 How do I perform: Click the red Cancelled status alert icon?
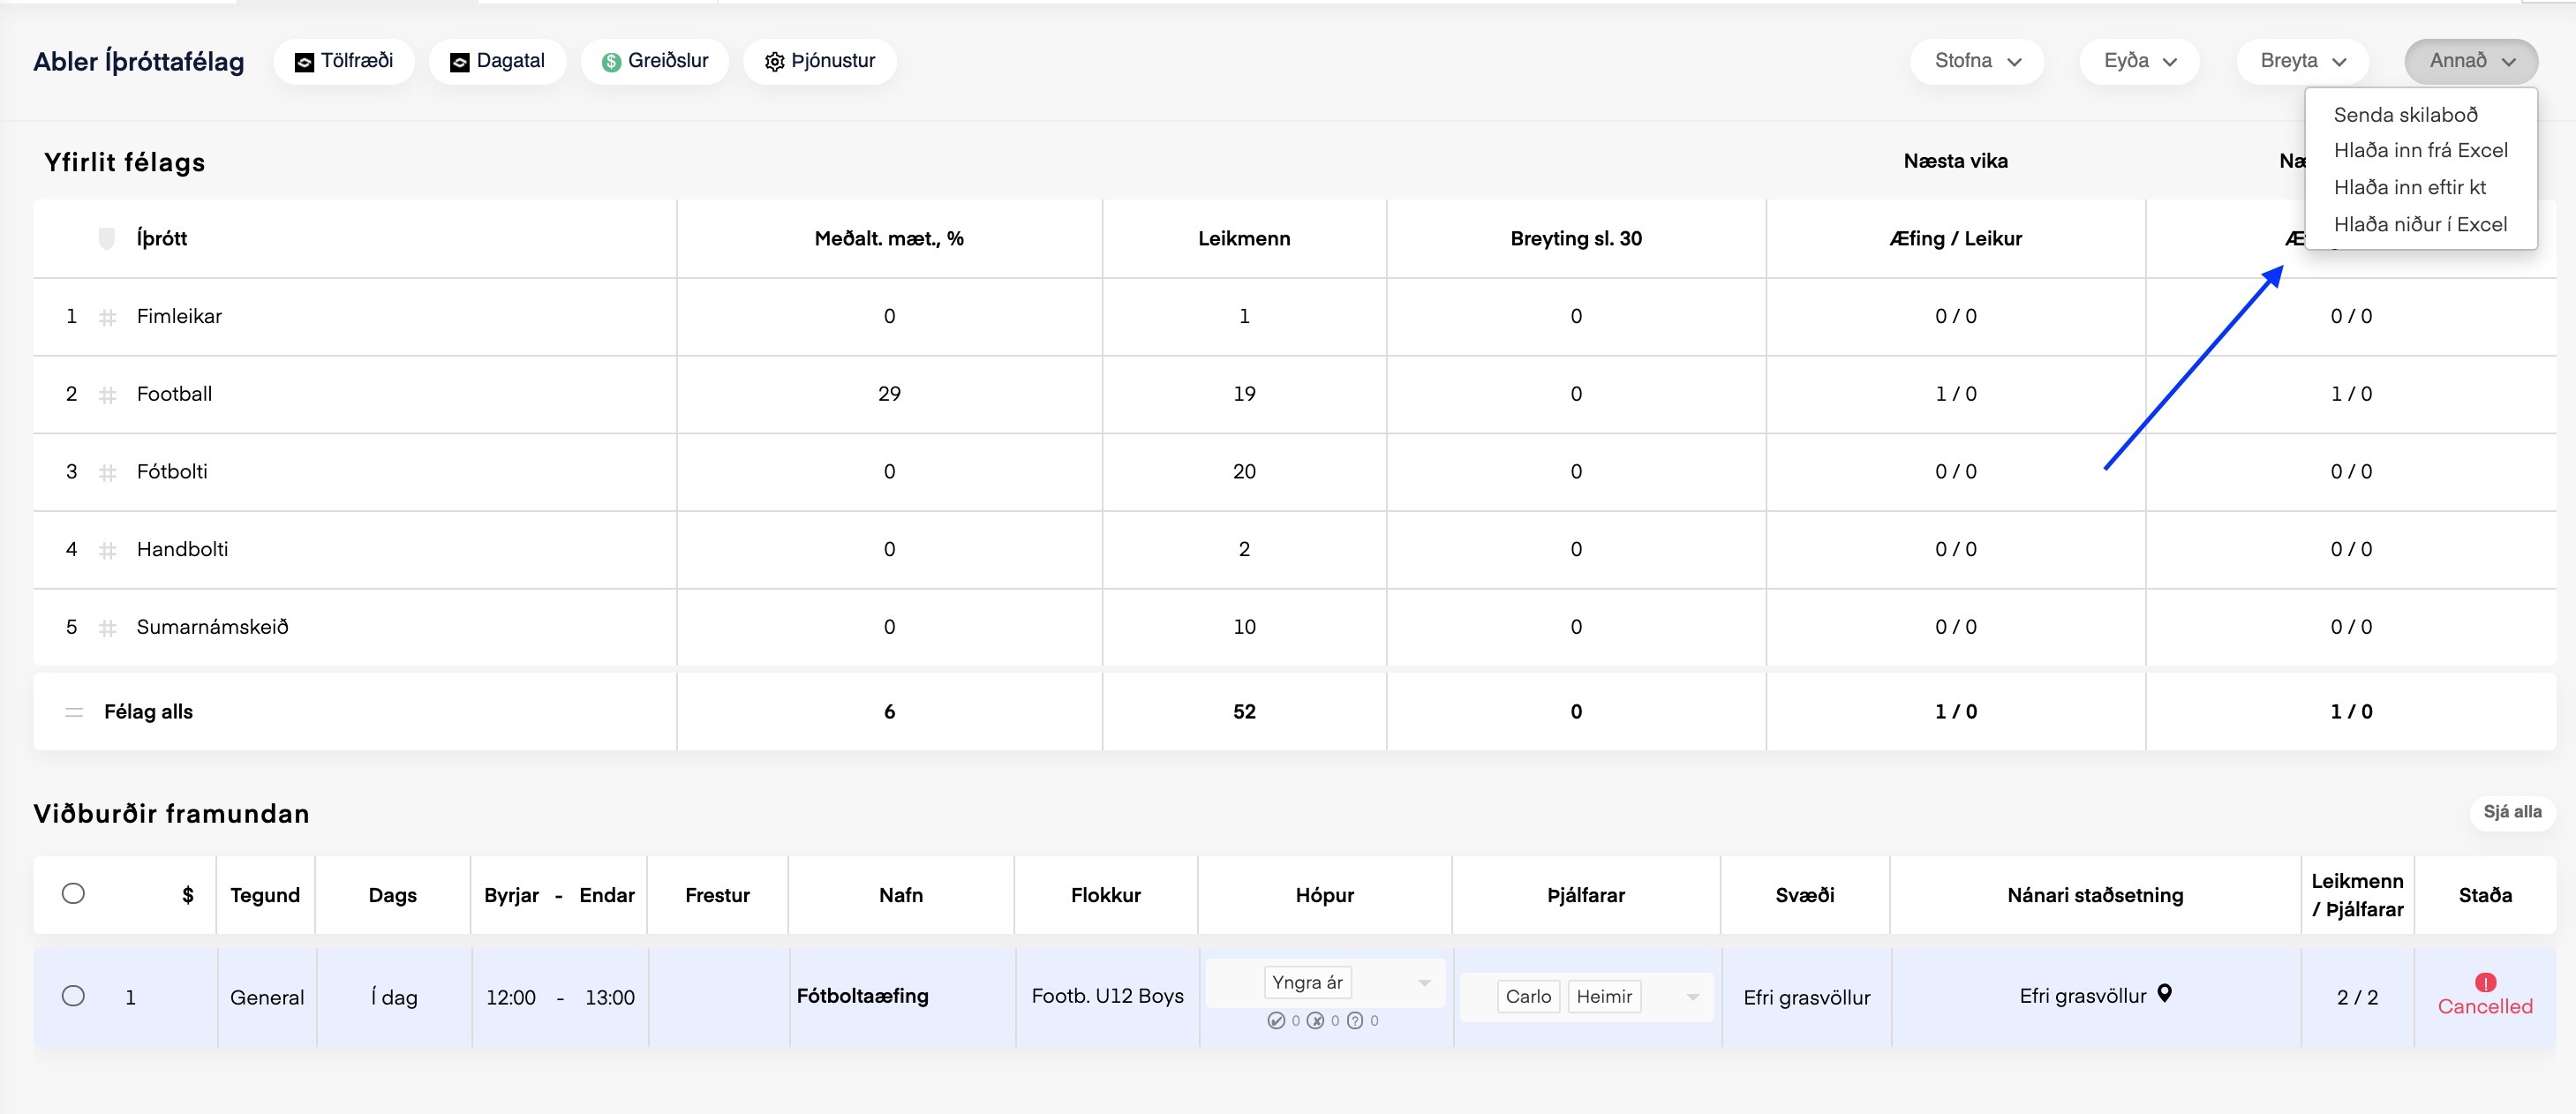pyautogui.click(x=2485, y=982)
